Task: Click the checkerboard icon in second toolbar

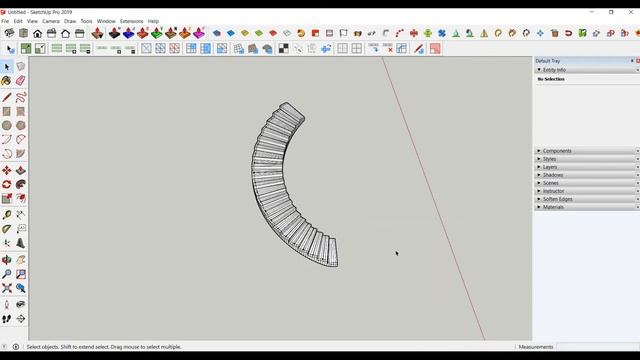Action: point(283,49)
